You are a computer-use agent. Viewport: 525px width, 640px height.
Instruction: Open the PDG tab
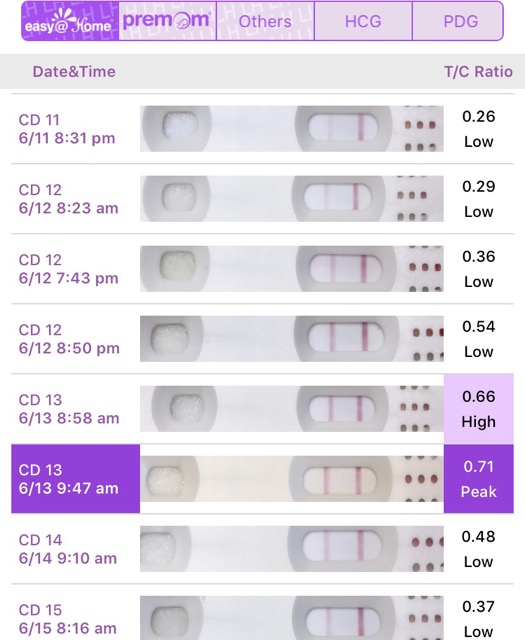[458, 21]
